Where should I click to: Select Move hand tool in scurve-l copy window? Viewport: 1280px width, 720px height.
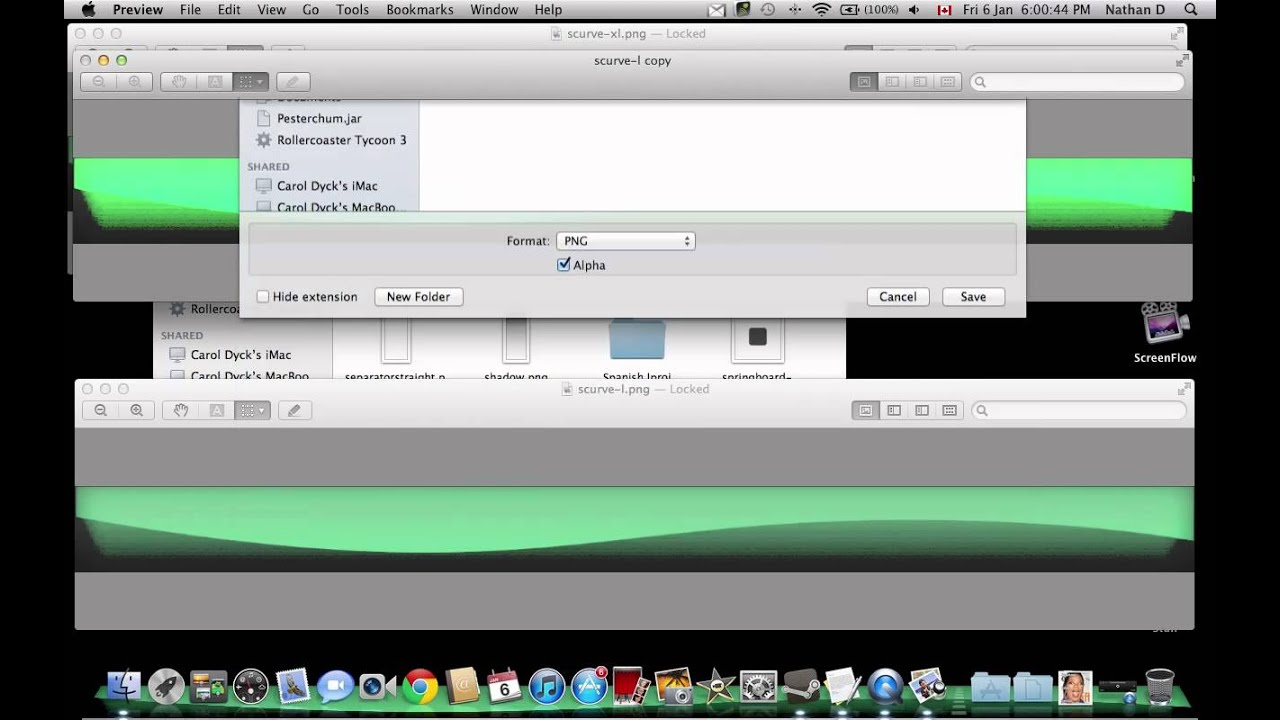[179, 82]
